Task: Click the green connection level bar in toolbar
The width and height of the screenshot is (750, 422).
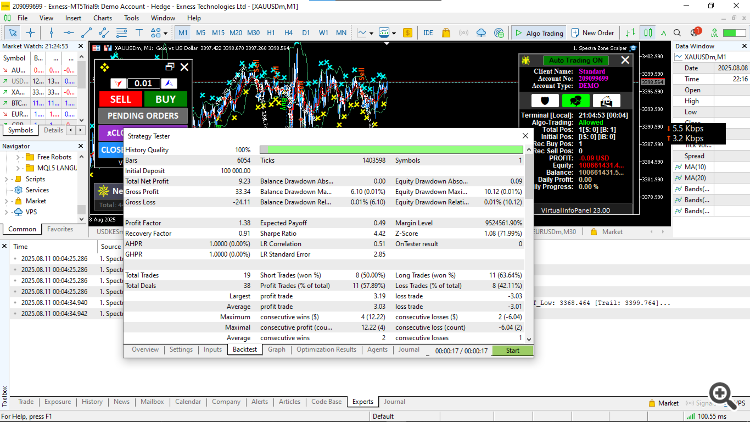Action: [734, 33]
